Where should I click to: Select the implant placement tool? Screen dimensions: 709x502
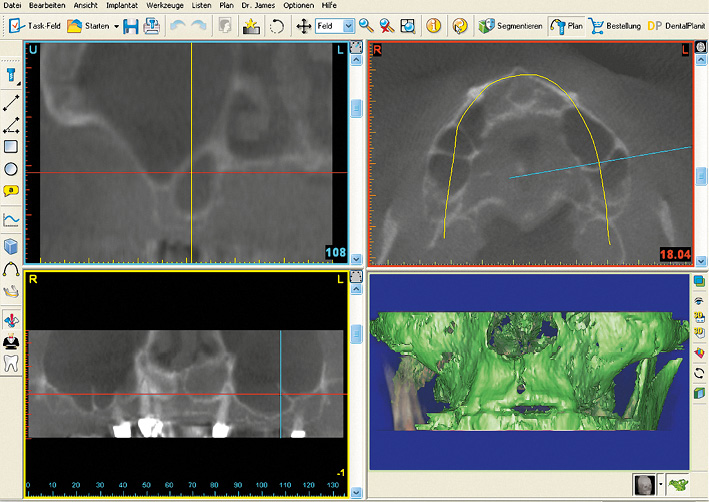pyautogui.click(x=11, y=74)
